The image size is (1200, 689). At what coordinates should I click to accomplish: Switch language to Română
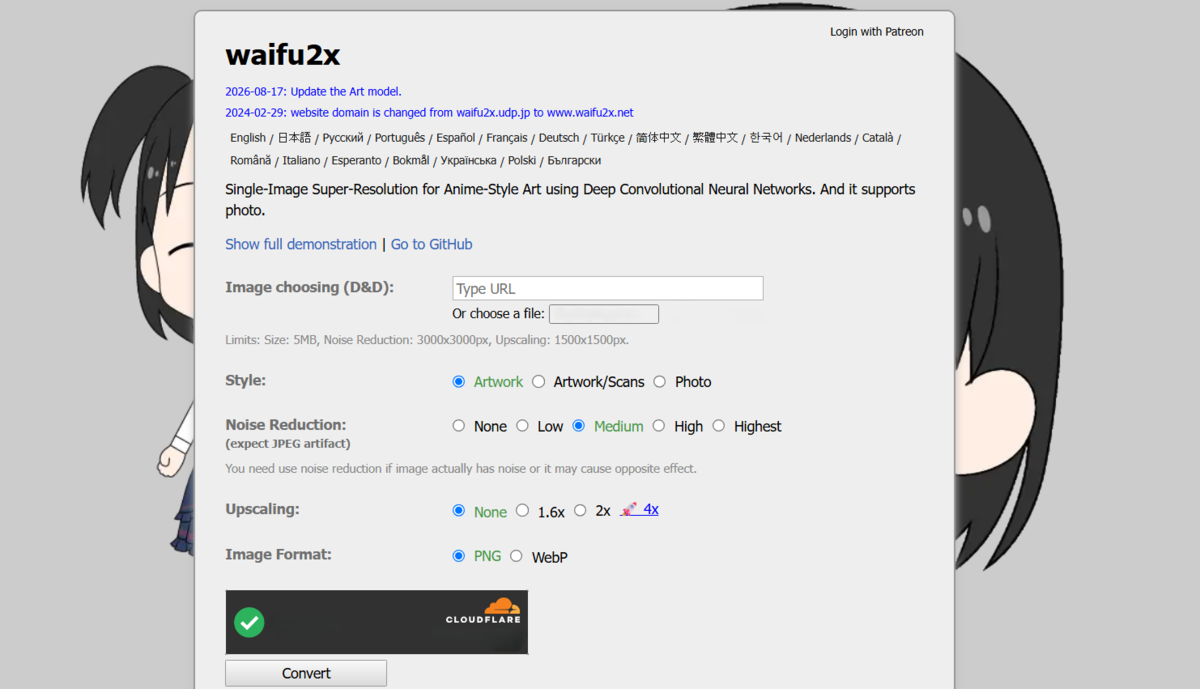[x=250, y=160]
